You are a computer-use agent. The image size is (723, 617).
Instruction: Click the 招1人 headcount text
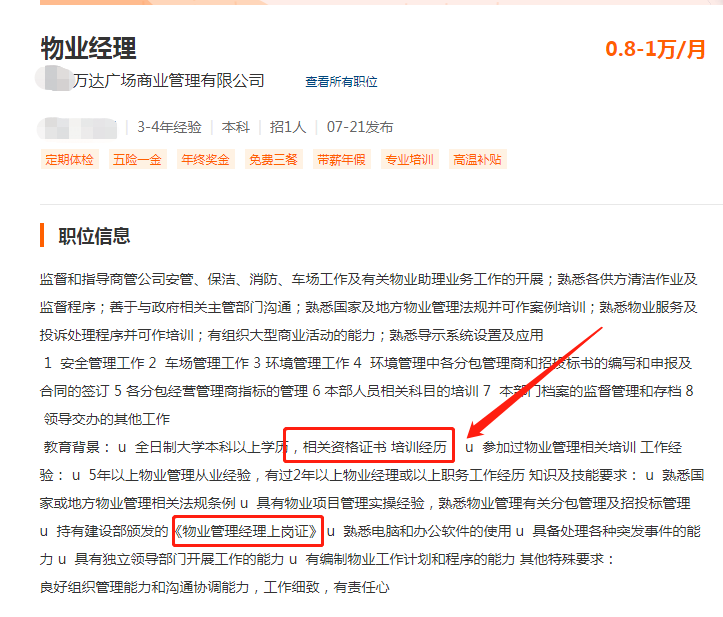[288, 127]
